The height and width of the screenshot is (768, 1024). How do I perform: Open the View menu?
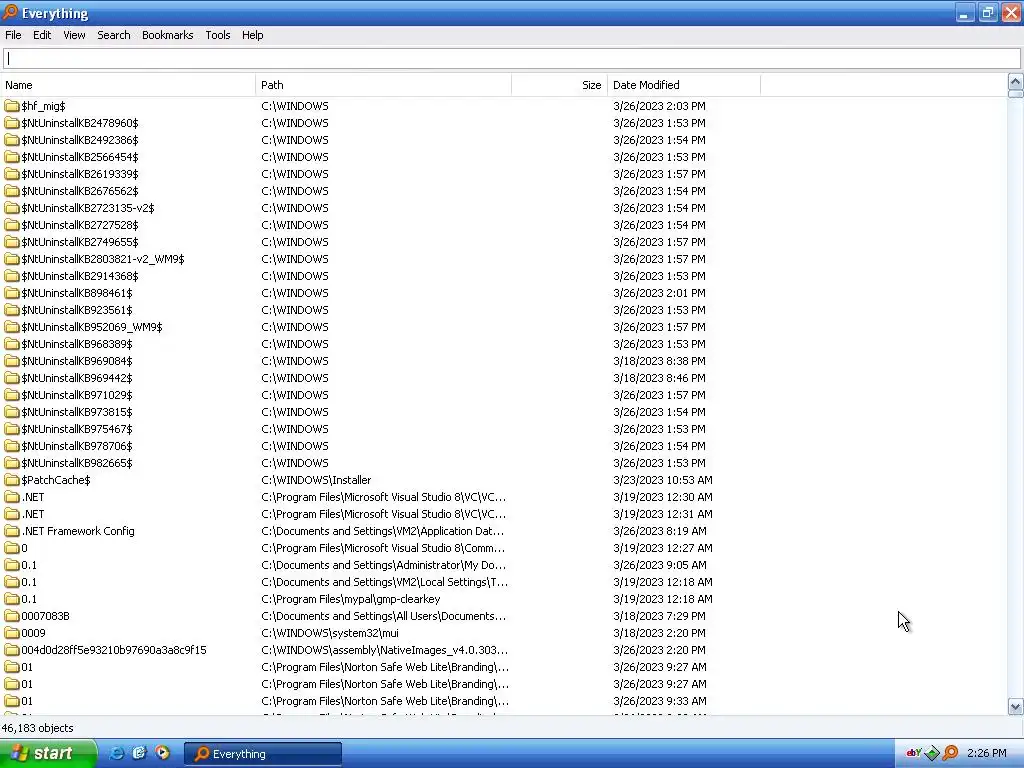point(74,35)
